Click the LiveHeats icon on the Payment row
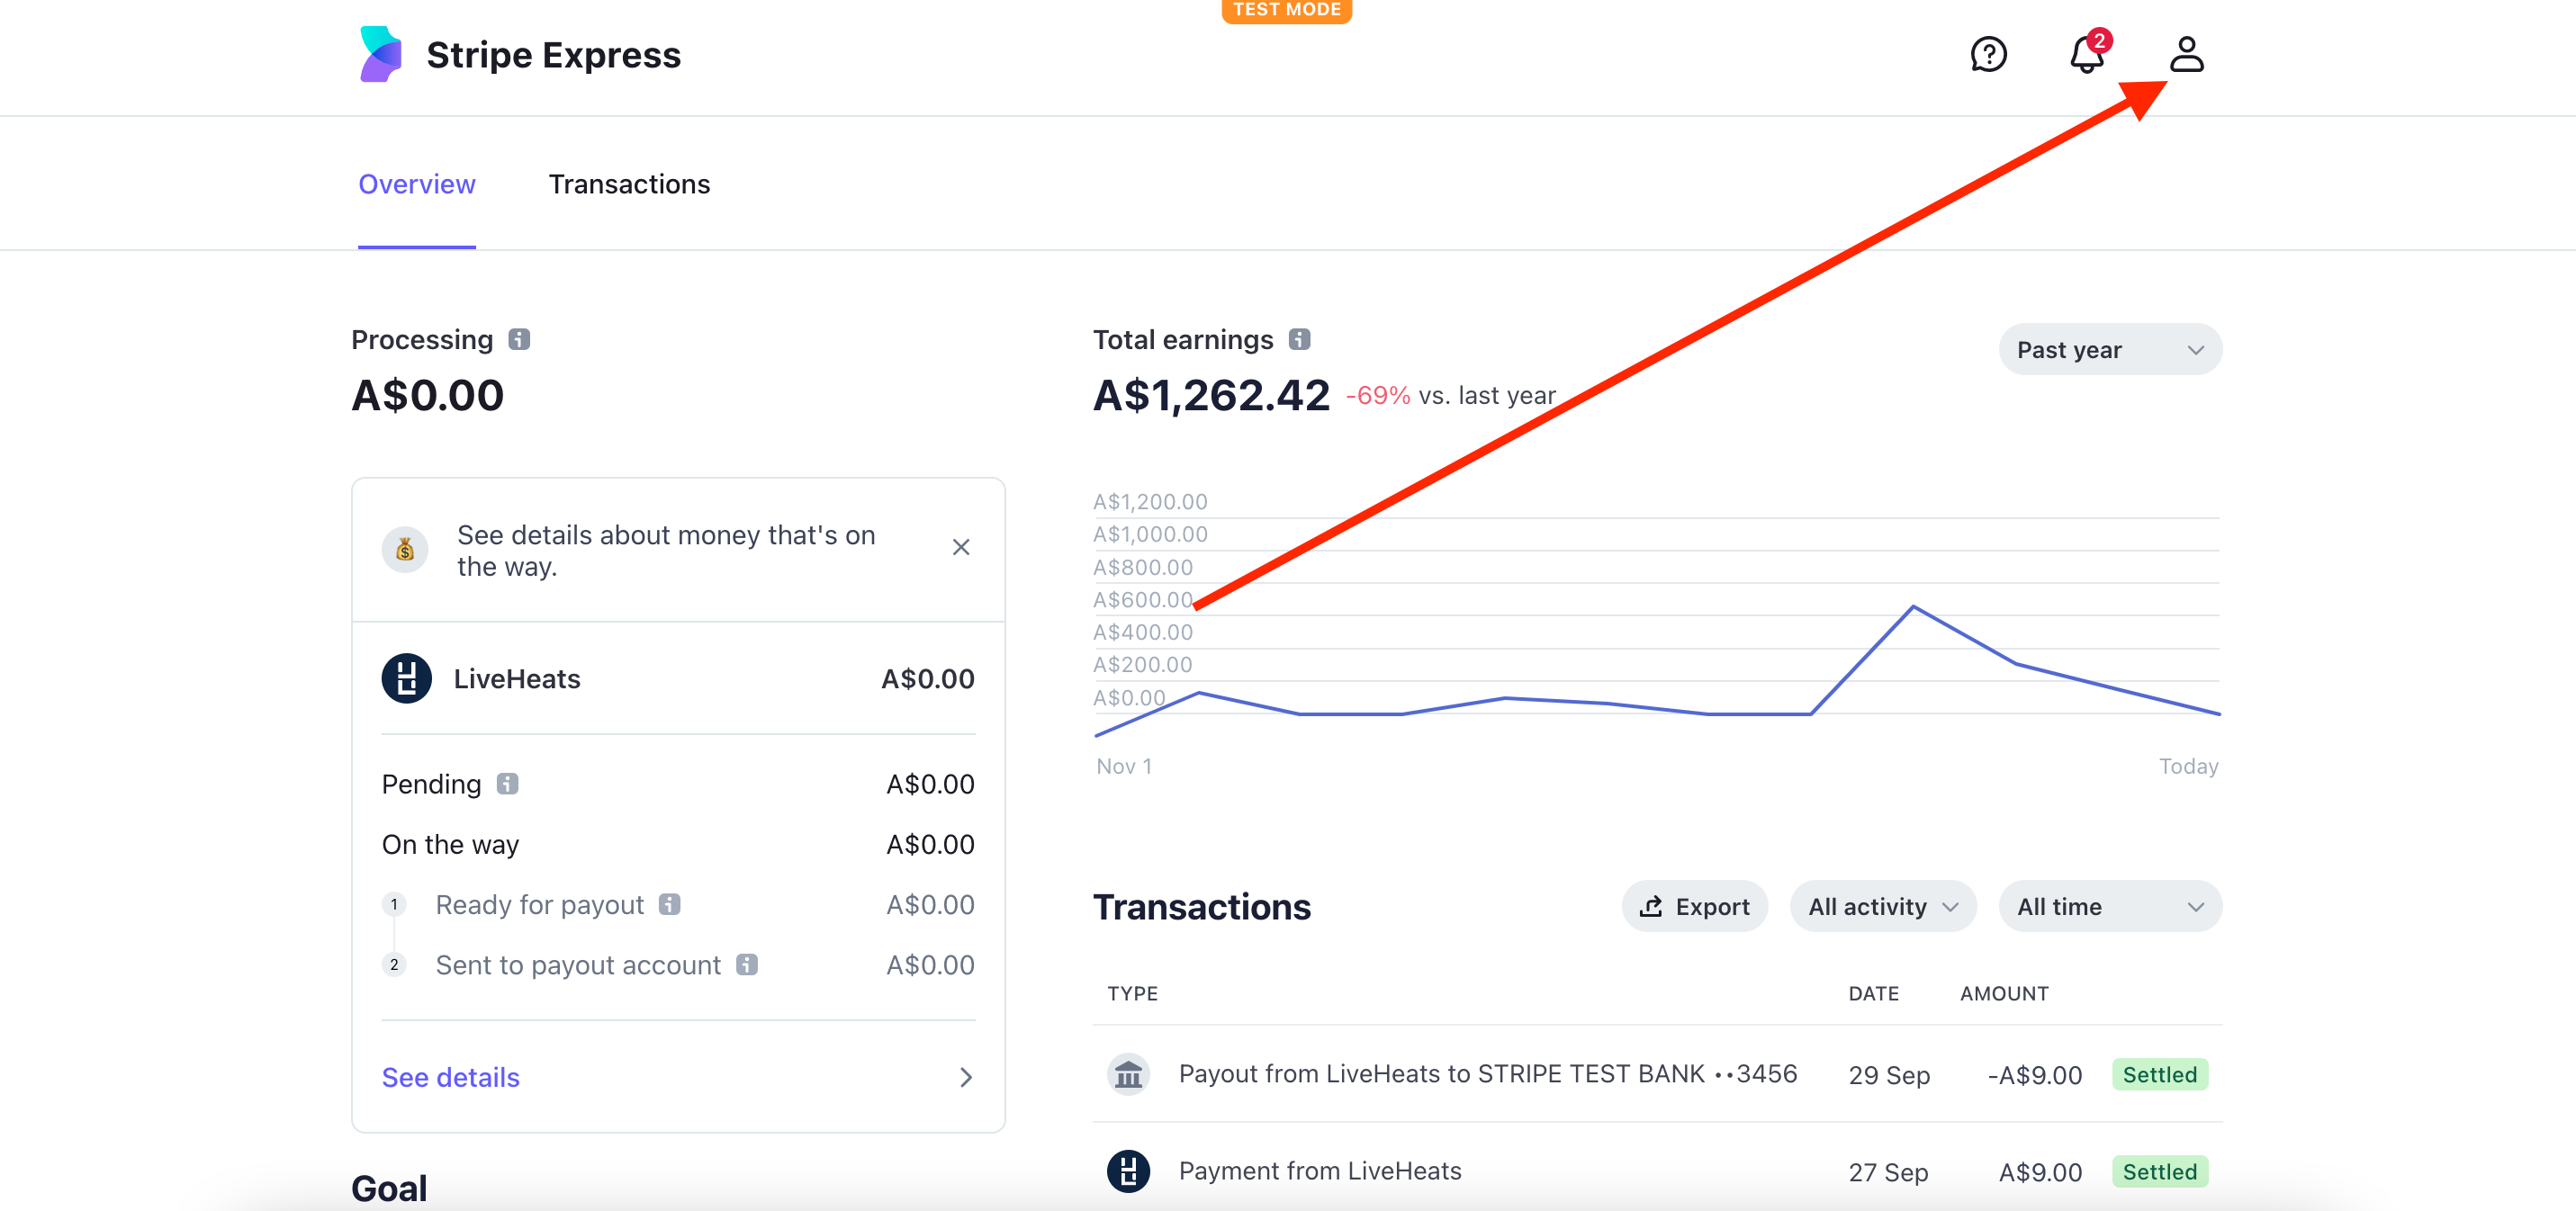This screenshot has width=2576, height=1211. pos(1128,1171)
